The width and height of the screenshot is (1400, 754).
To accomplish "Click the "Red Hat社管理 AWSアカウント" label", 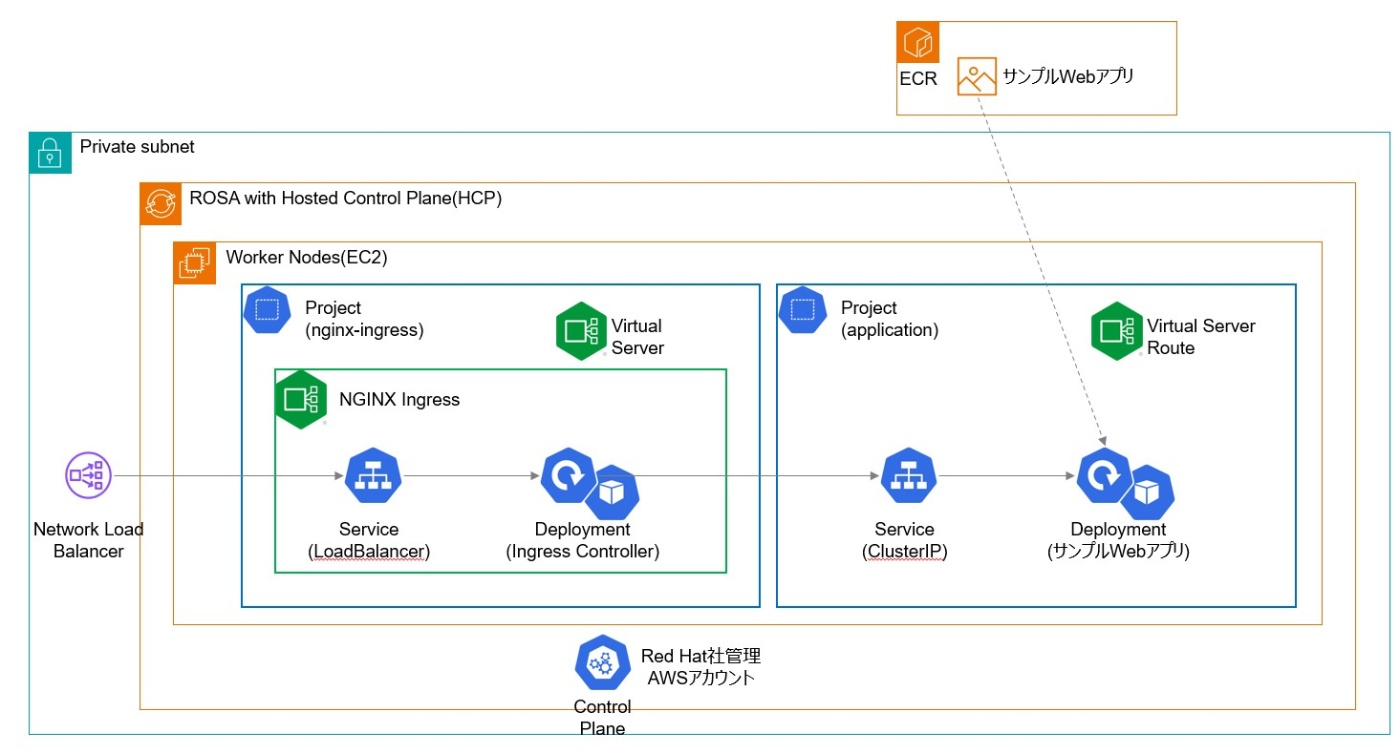I will 701,667.
